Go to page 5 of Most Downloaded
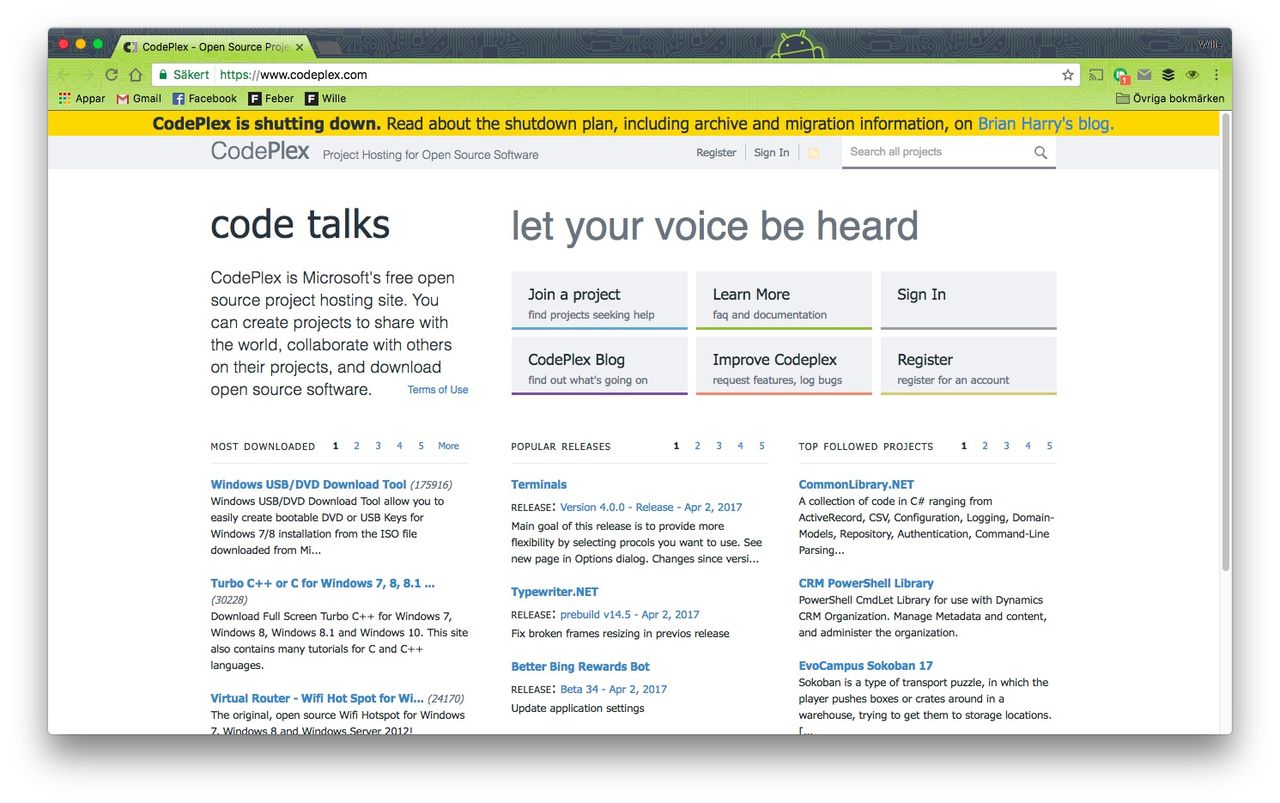 pos(421,446)
